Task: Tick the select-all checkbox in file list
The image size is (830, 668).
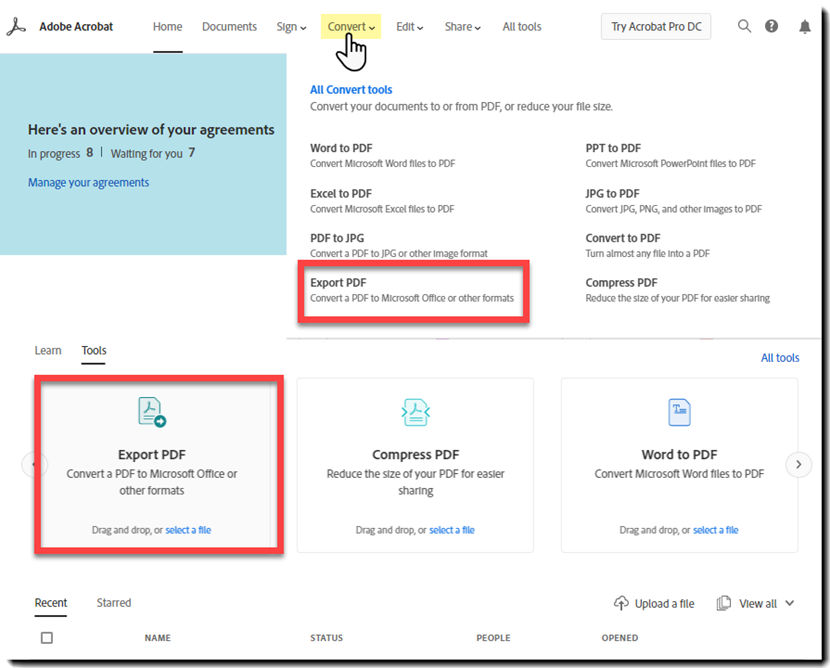Action: coord(47,638)
